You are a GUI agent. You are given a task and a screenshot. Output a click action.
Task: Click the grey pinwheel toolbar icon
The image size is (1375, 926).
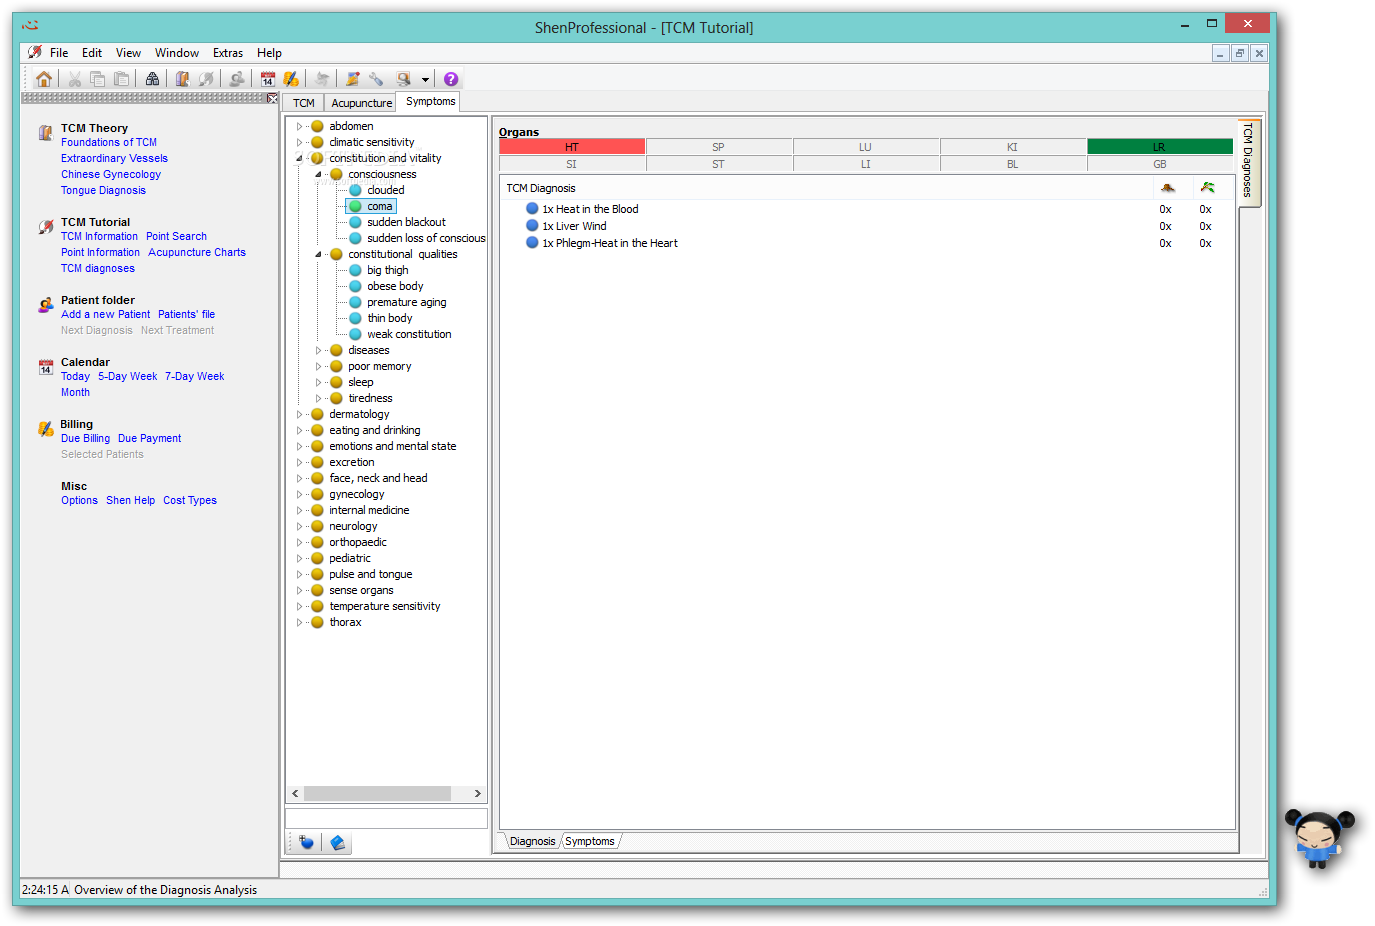322,79
